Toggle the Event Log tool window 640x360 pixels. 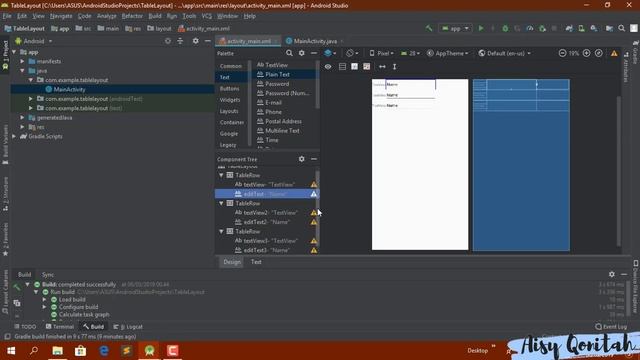tap(611, 327)
